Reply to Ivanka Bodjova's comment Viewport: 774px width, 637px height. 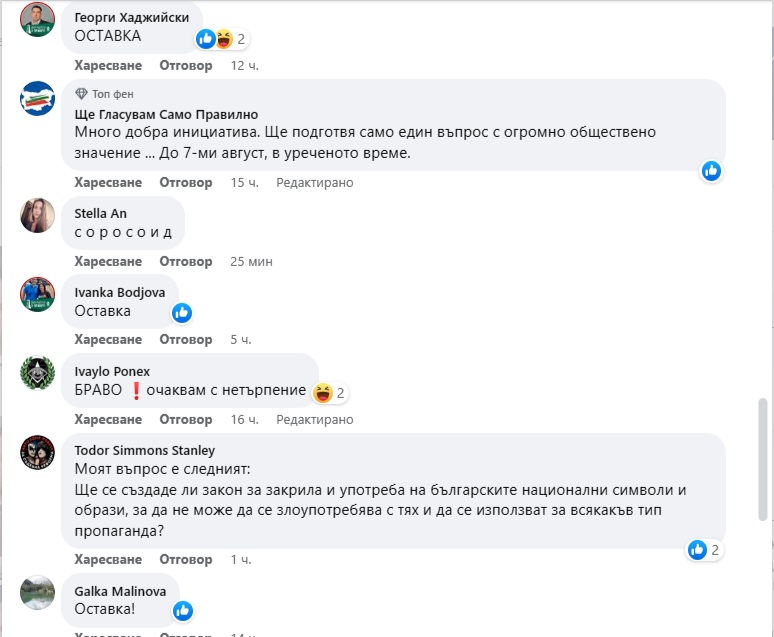coord(186,340)
